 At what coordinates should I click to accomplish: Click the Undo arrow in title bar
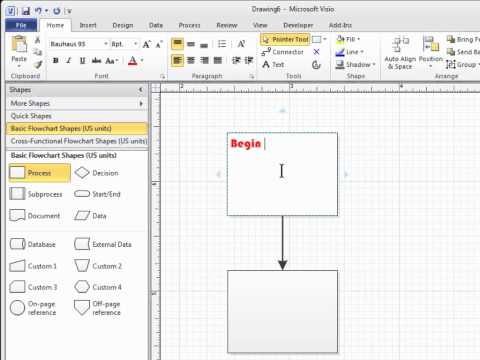[39, 11]
